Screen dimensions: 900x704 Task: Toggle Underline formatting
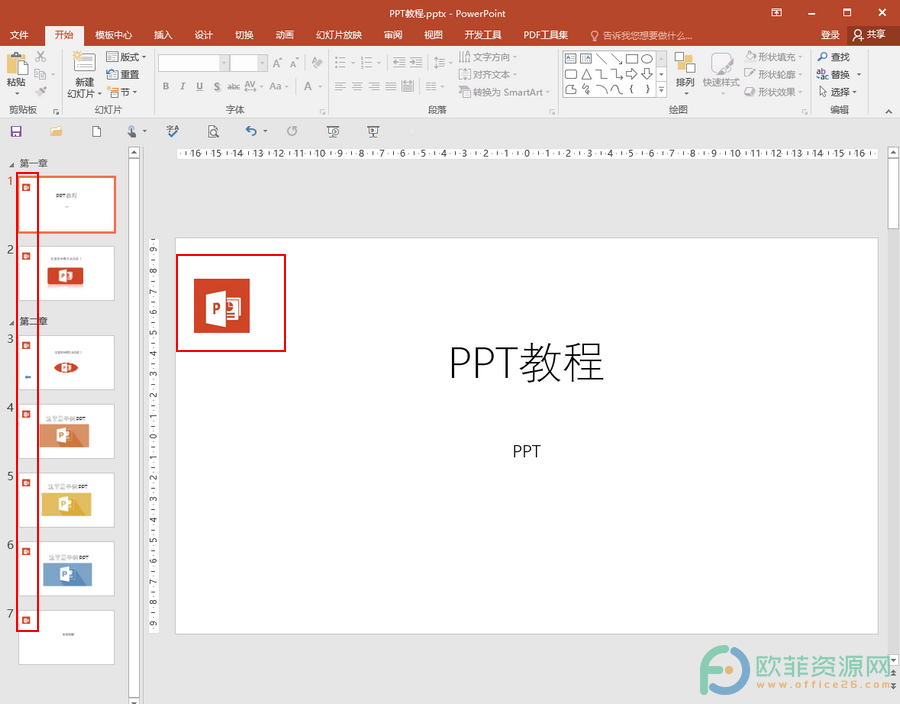pos(199,87)
